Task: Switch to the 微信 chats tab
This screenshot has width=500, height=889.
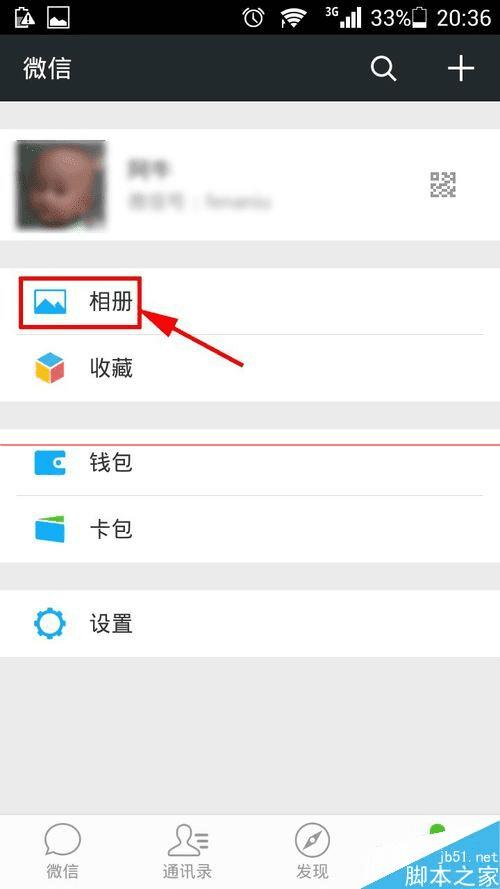Action: pyautogui.click(x=62, y=852)
